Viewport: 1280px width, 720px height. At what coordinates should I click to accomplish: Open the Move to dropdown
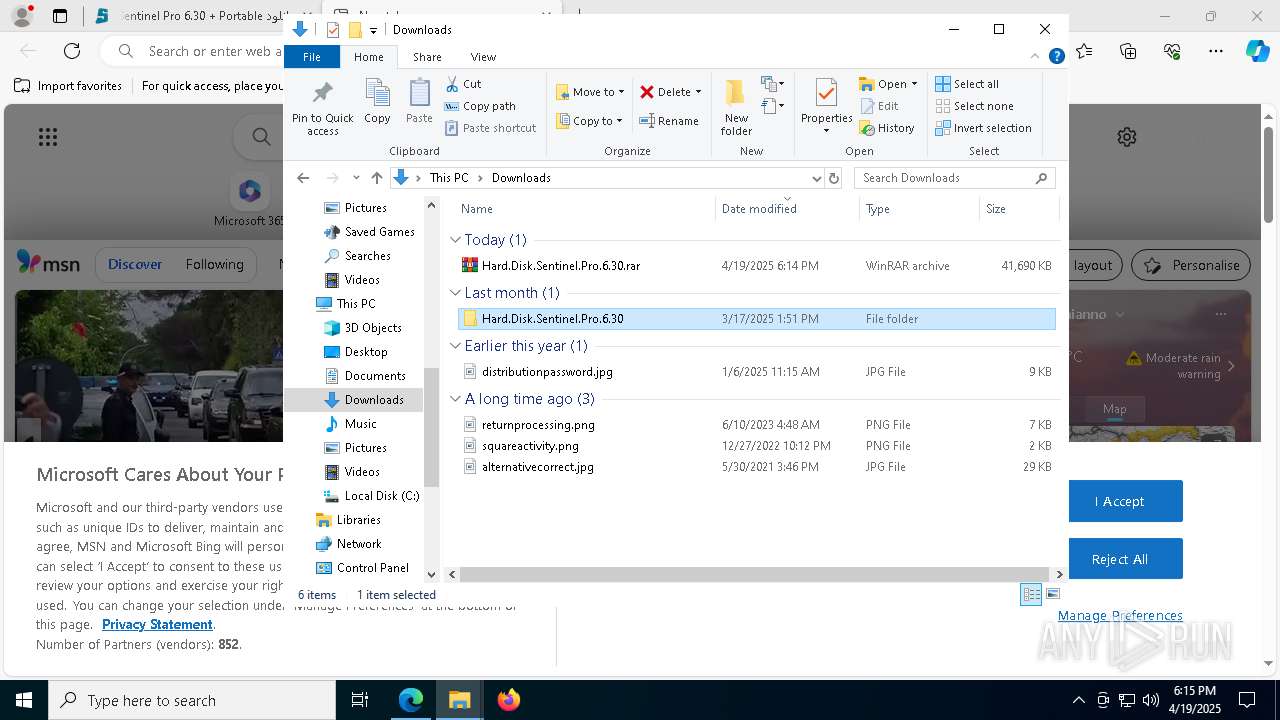590,92
